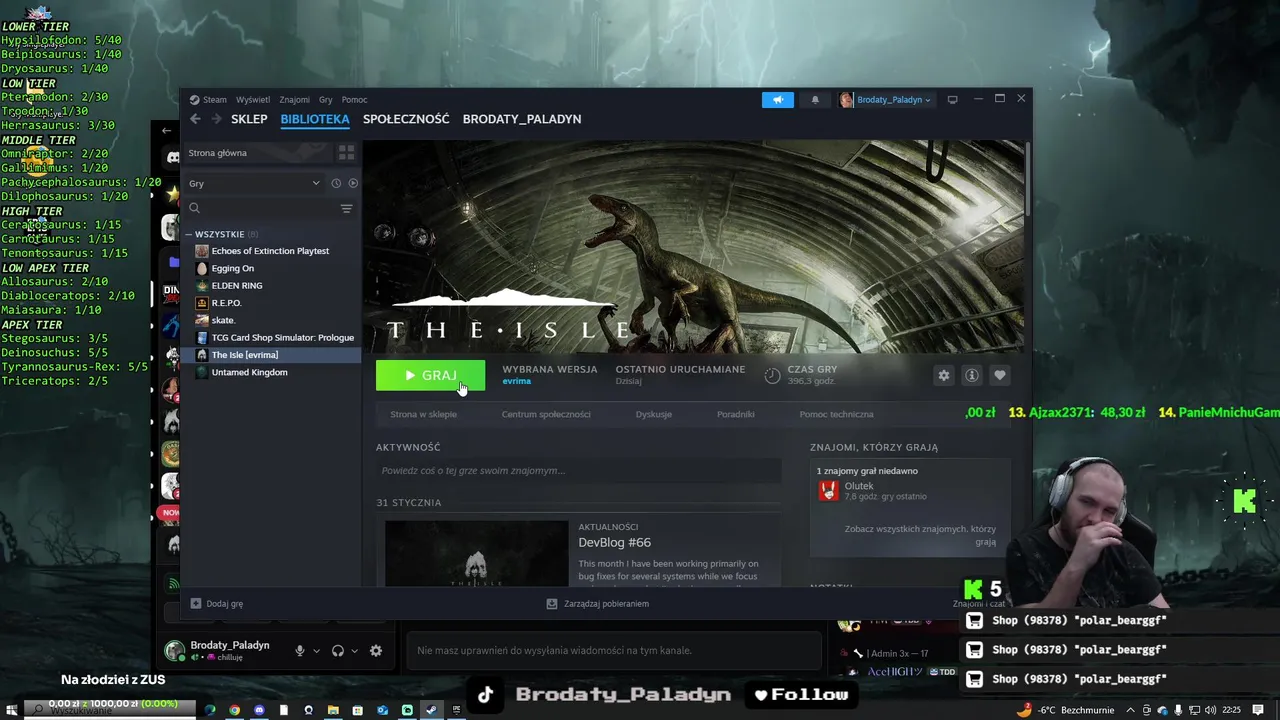Image resolution: width=1280 pixels, height=720 pixels.
Task: Click the library search field
Action: [260, 208]
